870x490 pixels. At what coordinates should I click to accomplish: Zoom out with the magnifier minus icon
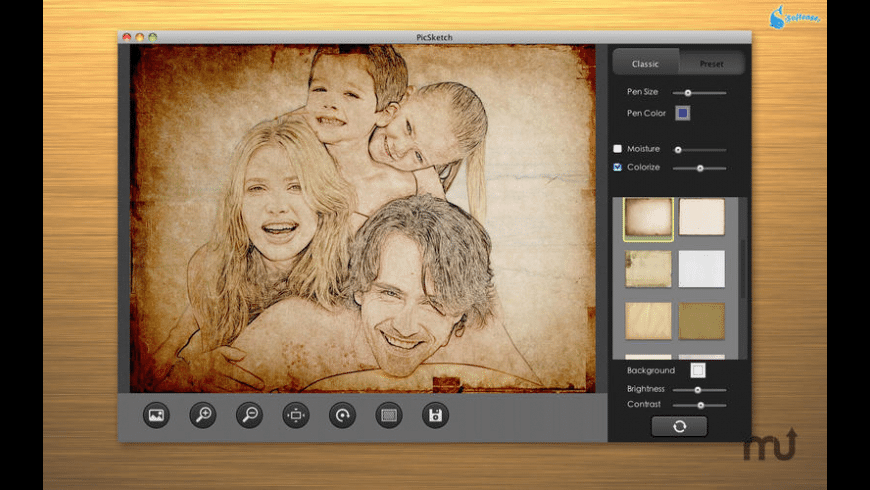[x=249, y=415]
